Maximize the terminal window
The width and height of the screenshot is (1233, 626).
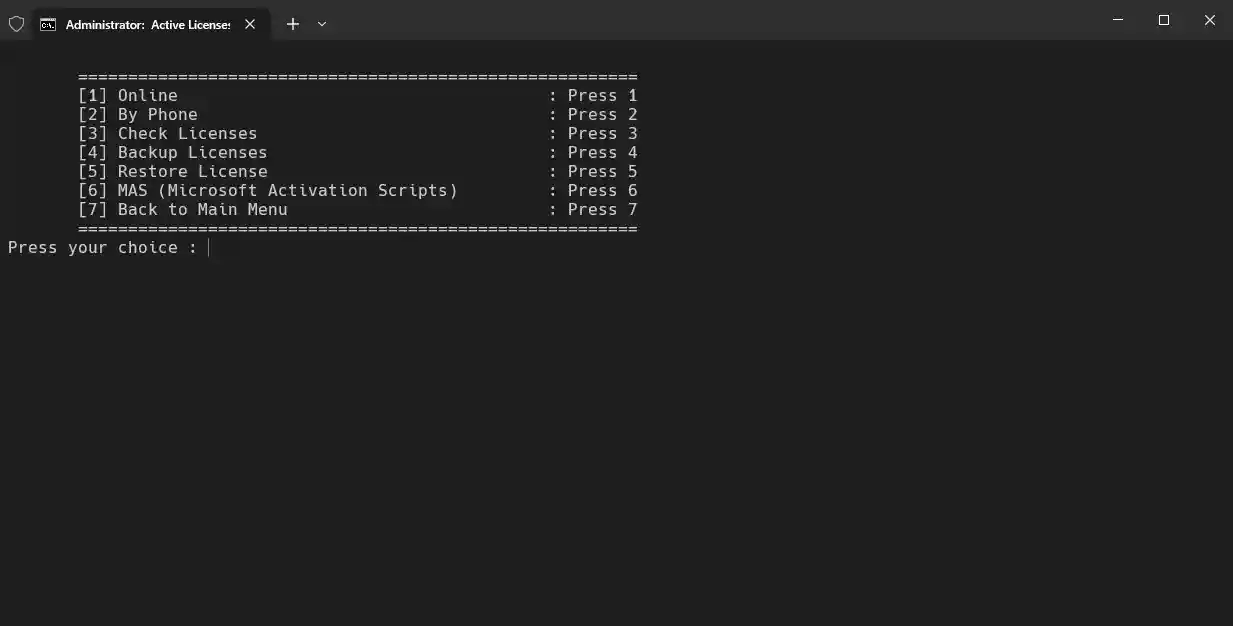pyautogui.click(x=1164, y=20)
